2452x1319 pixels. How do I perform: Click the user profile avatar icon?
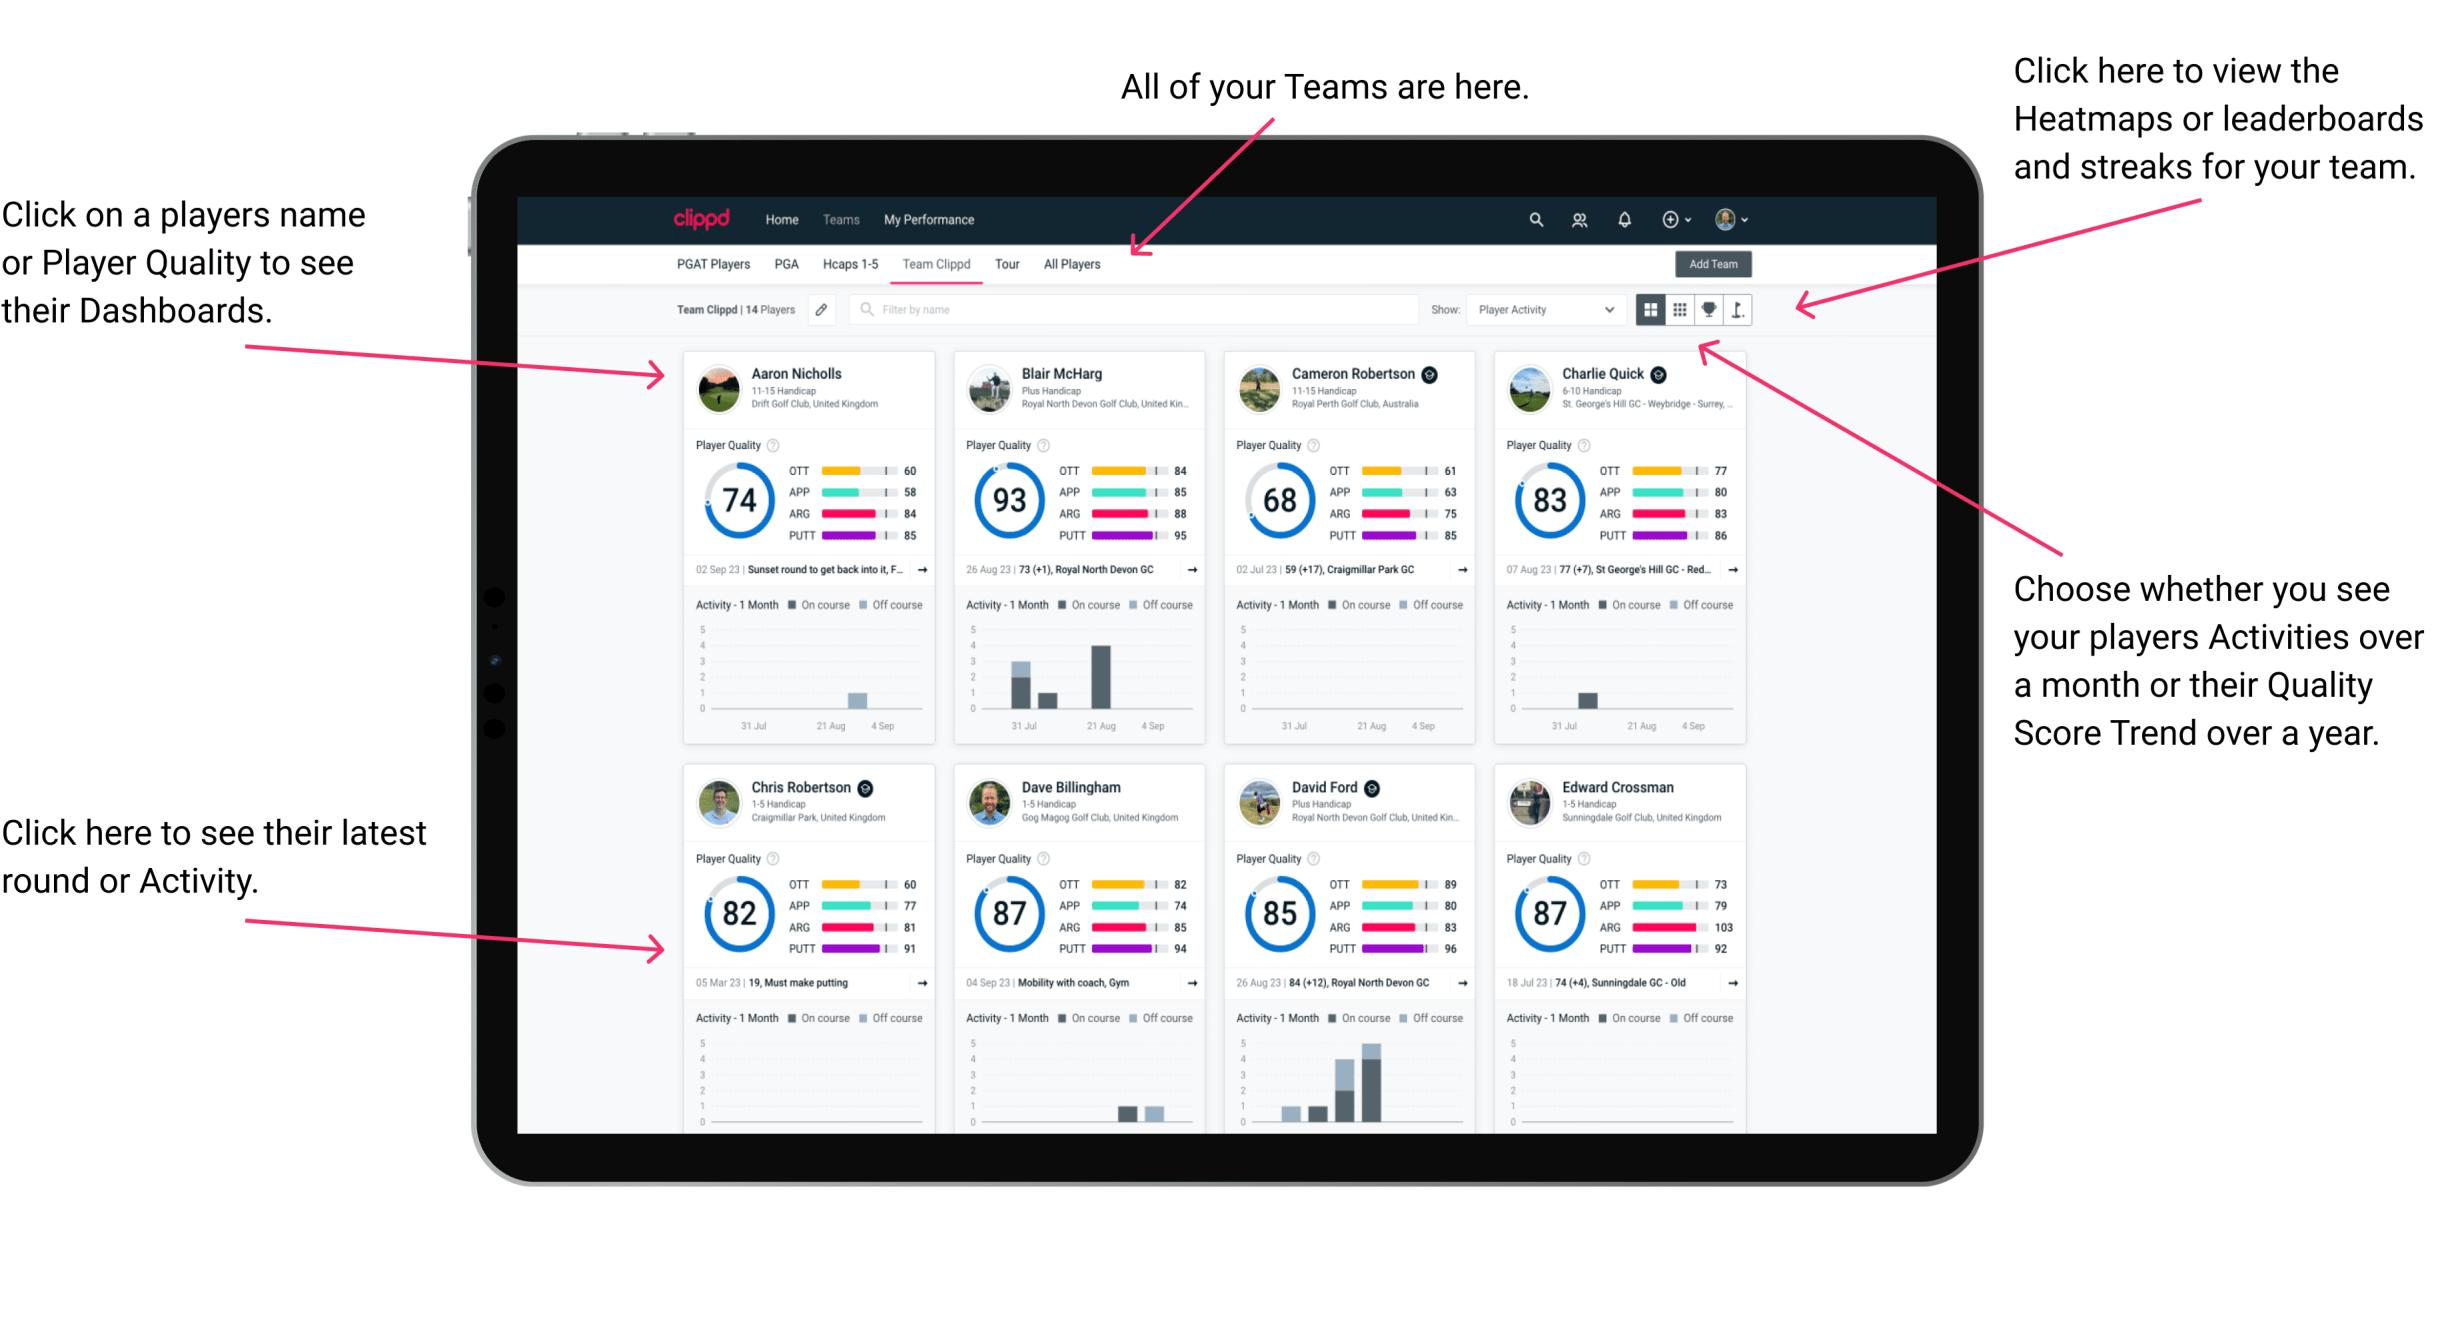[1728, 219]
